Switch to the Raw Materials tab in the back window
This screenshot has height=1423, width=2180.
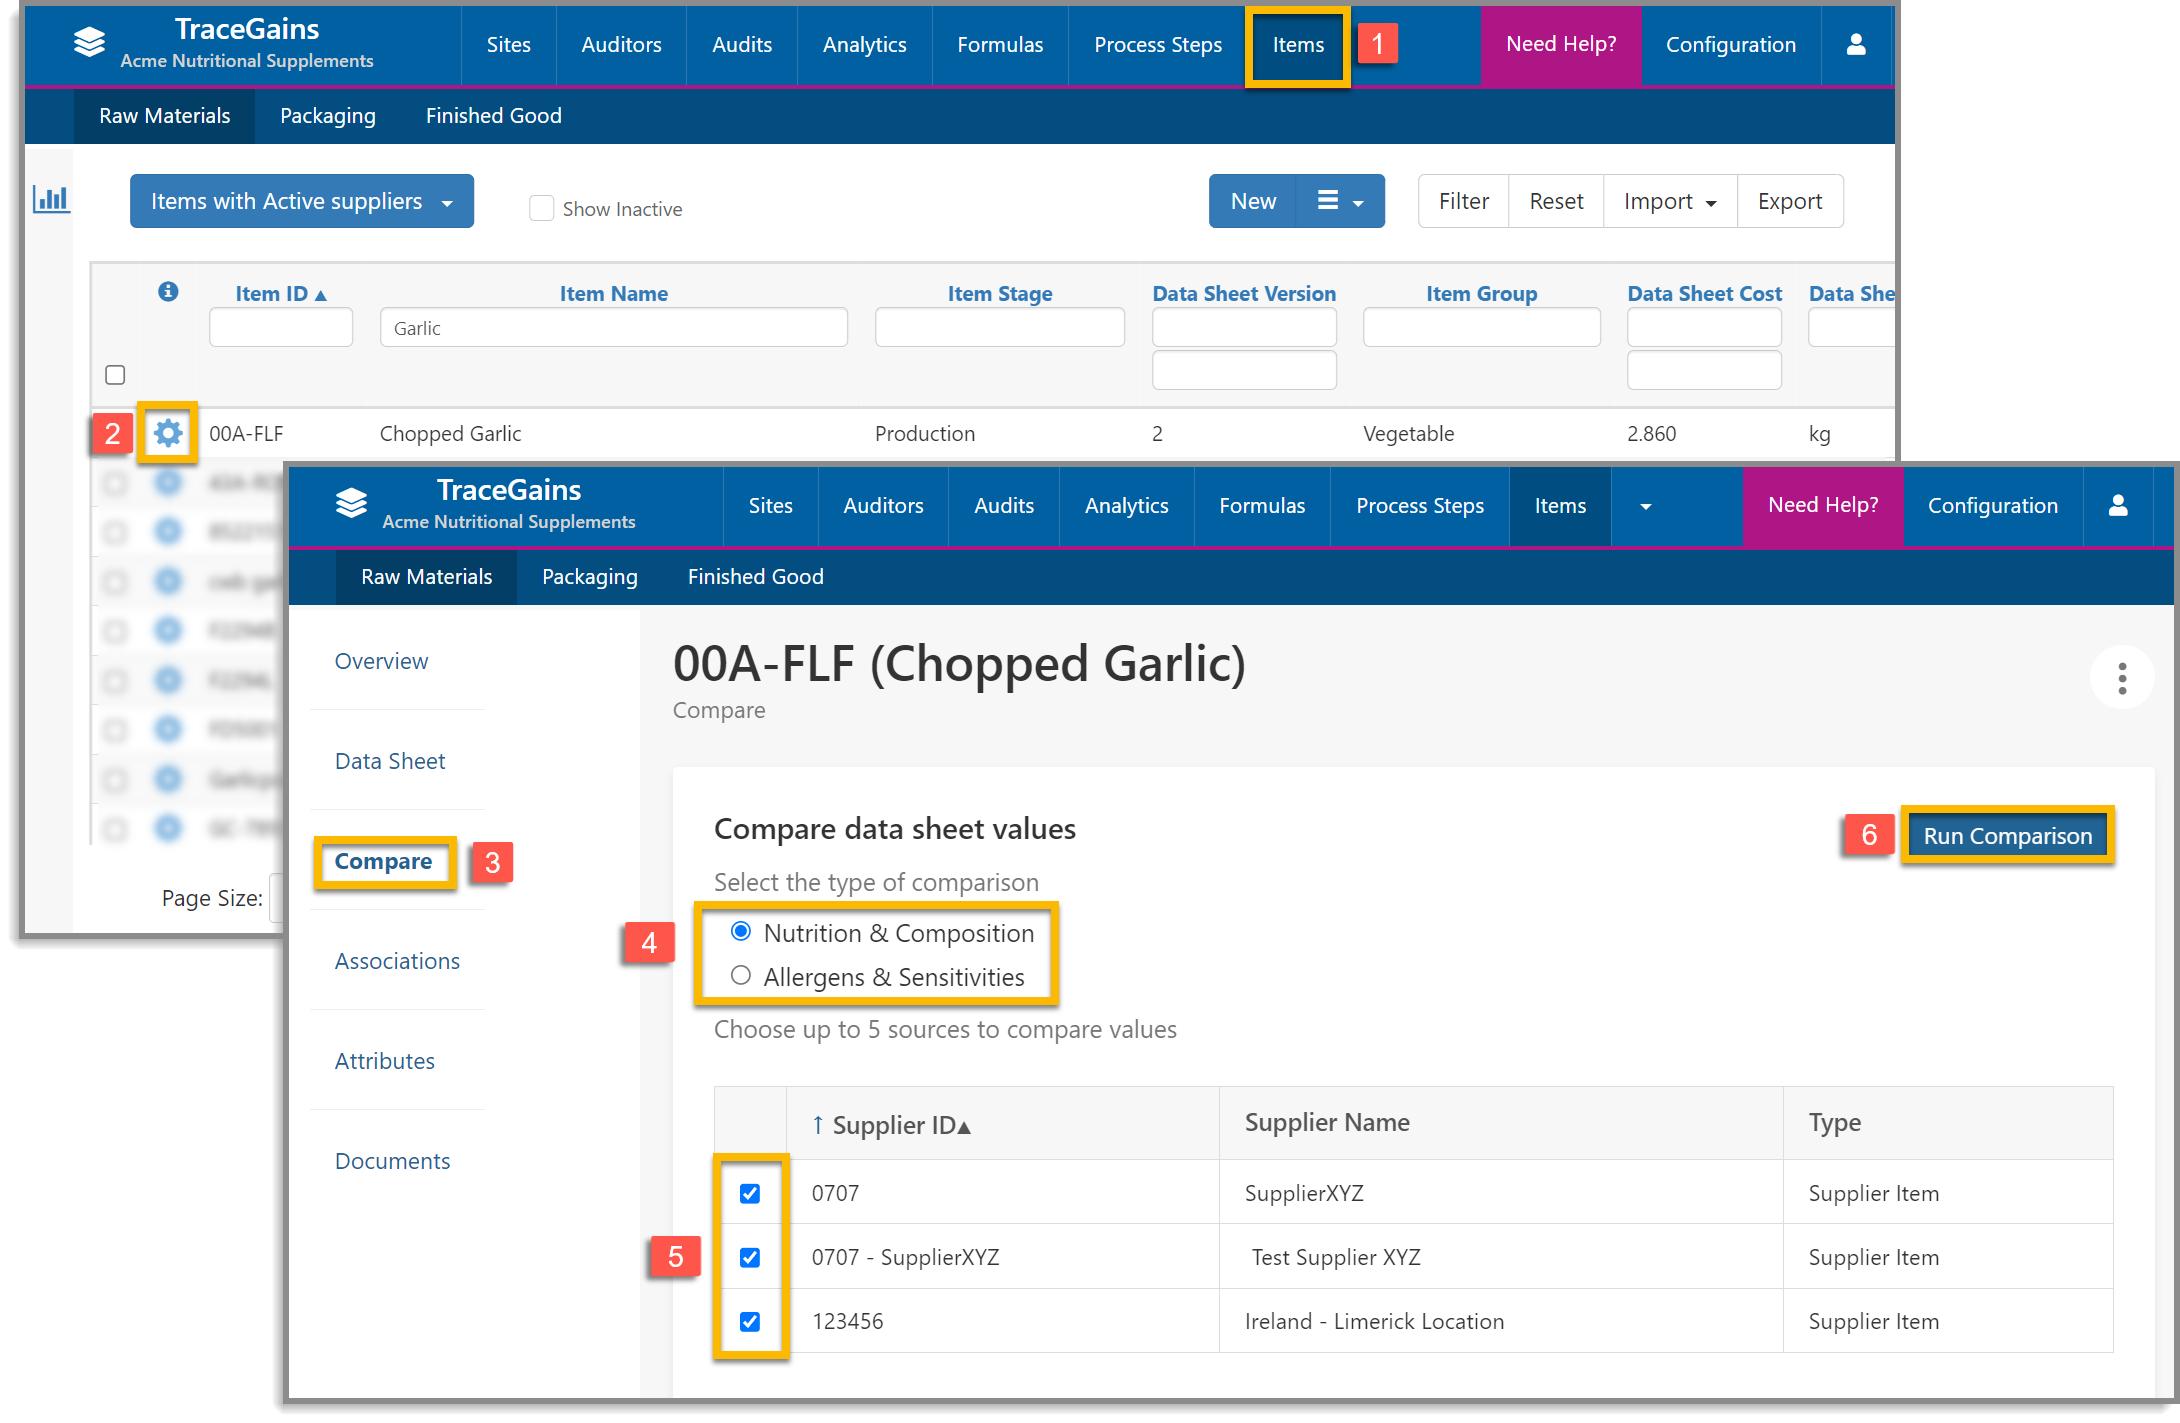(x=165, y=116)
